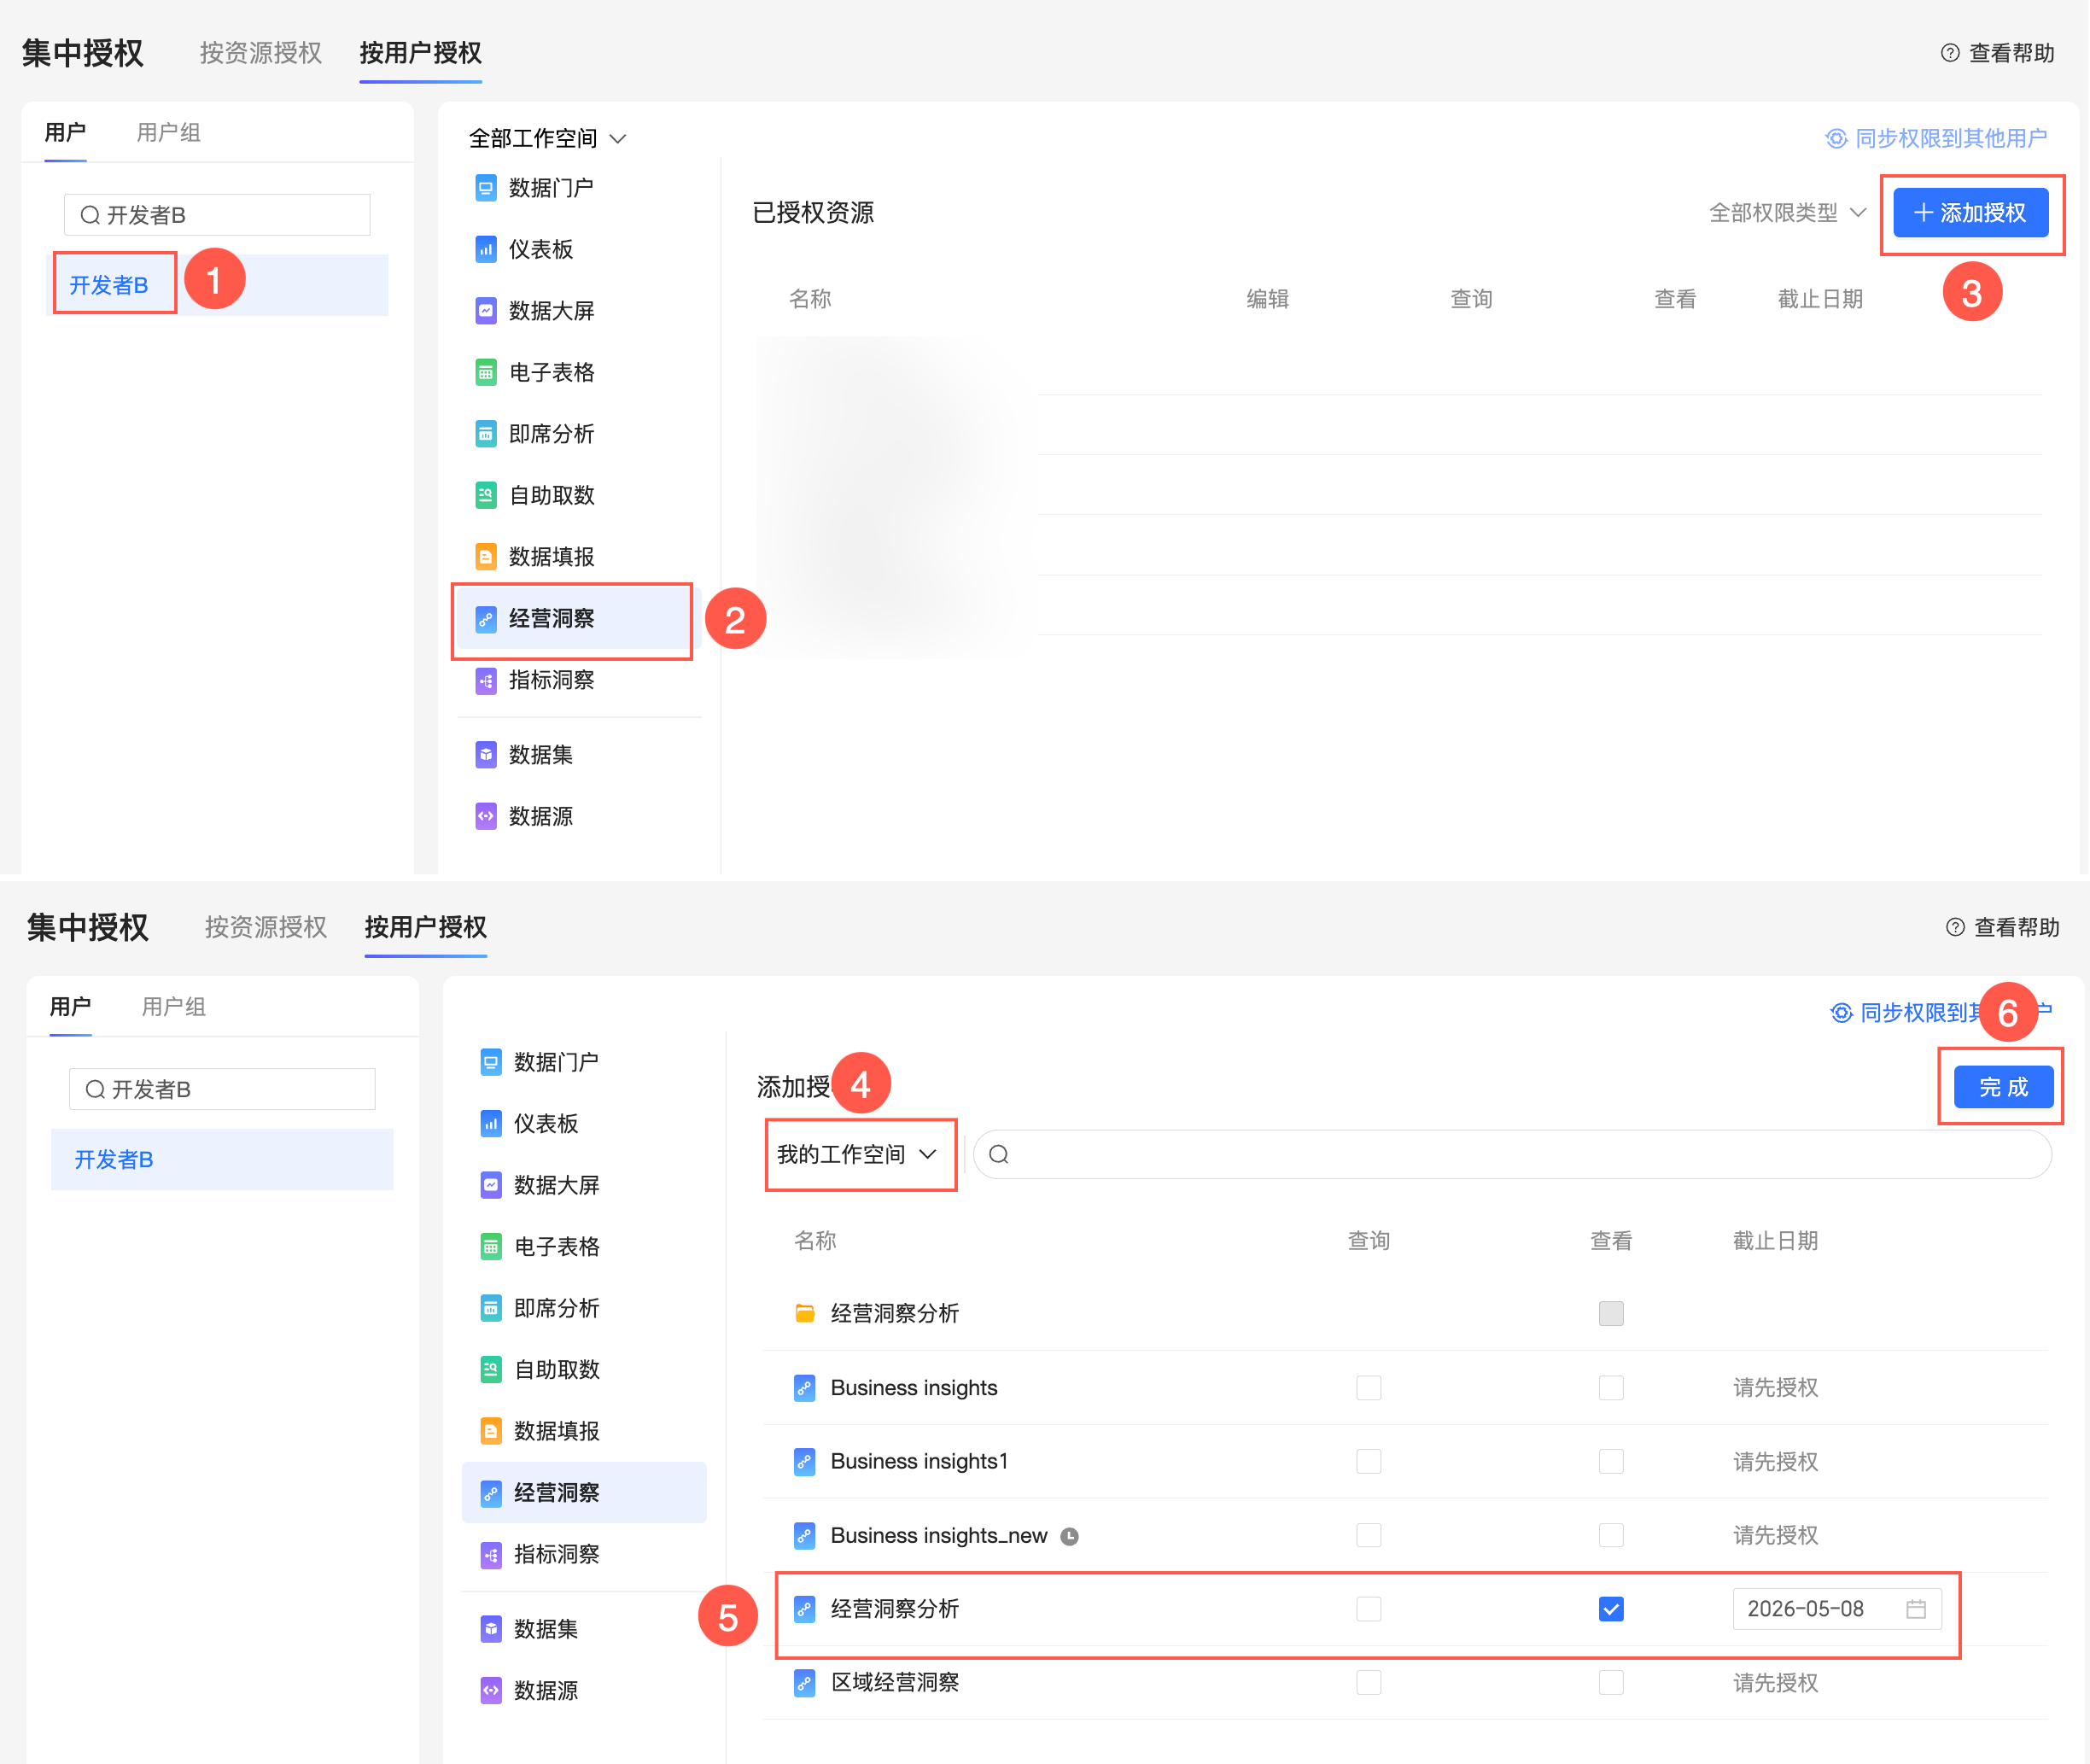Click 电子表格 icon in the 添加授权 screen

point(490,1247)
